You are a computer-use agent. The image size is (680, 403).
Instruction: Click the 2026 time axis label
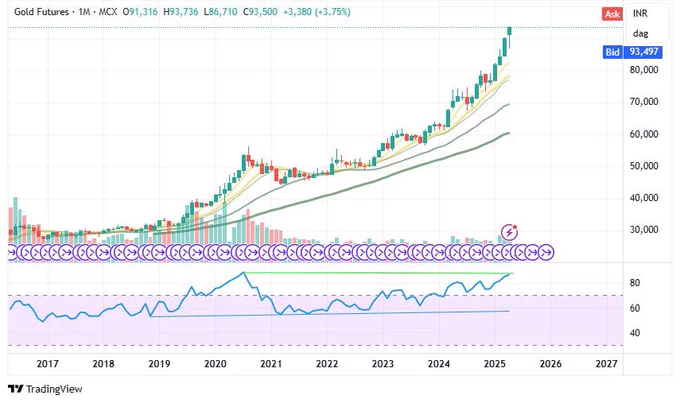[550, 364]
